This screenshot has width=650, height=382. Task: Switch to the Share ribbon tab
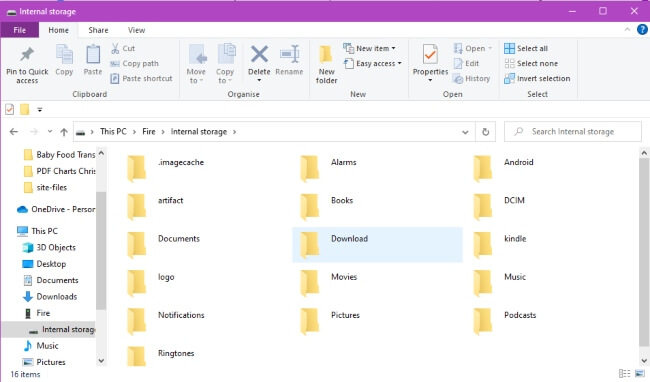(98, 30)
